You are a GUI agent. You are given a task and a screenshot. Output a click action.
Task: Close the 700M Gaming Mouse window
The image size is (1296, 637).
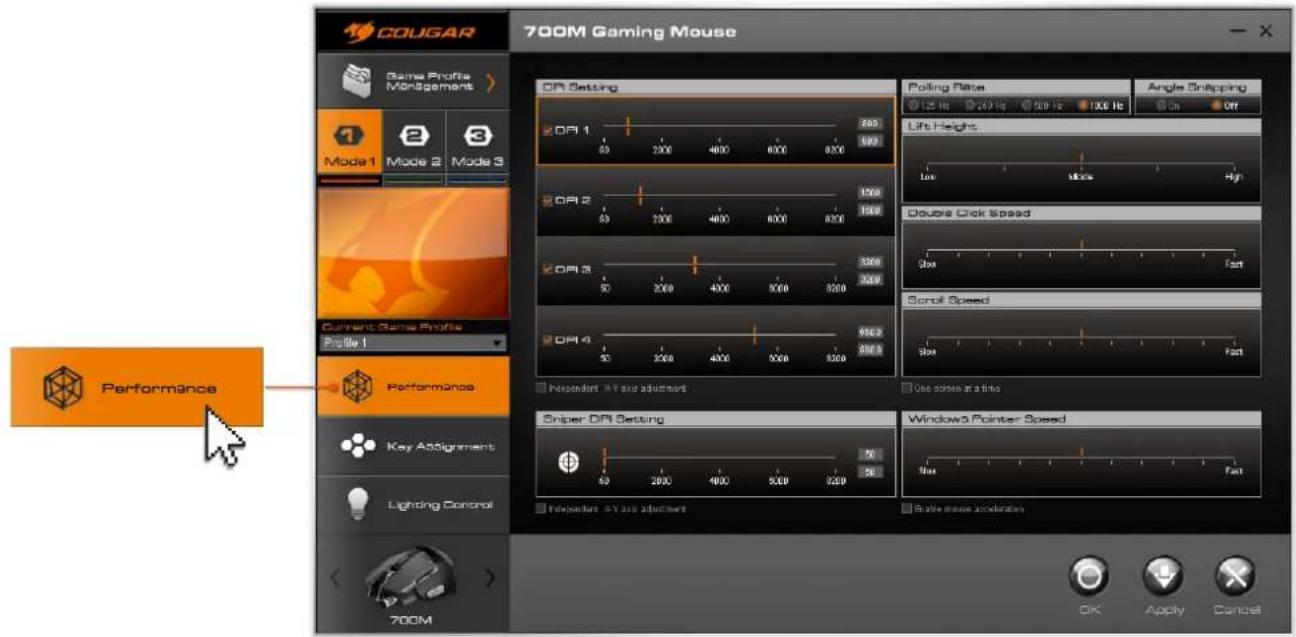[x=1265, y=32]
